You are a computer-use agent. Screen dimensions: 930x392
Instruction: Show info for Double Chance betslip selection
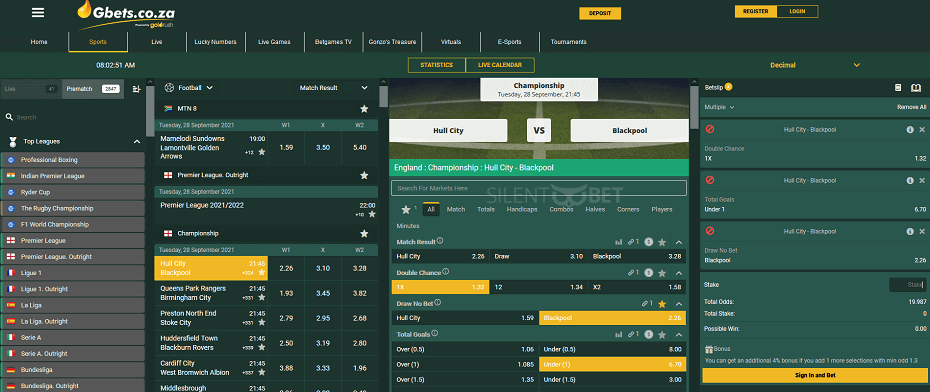910,129
